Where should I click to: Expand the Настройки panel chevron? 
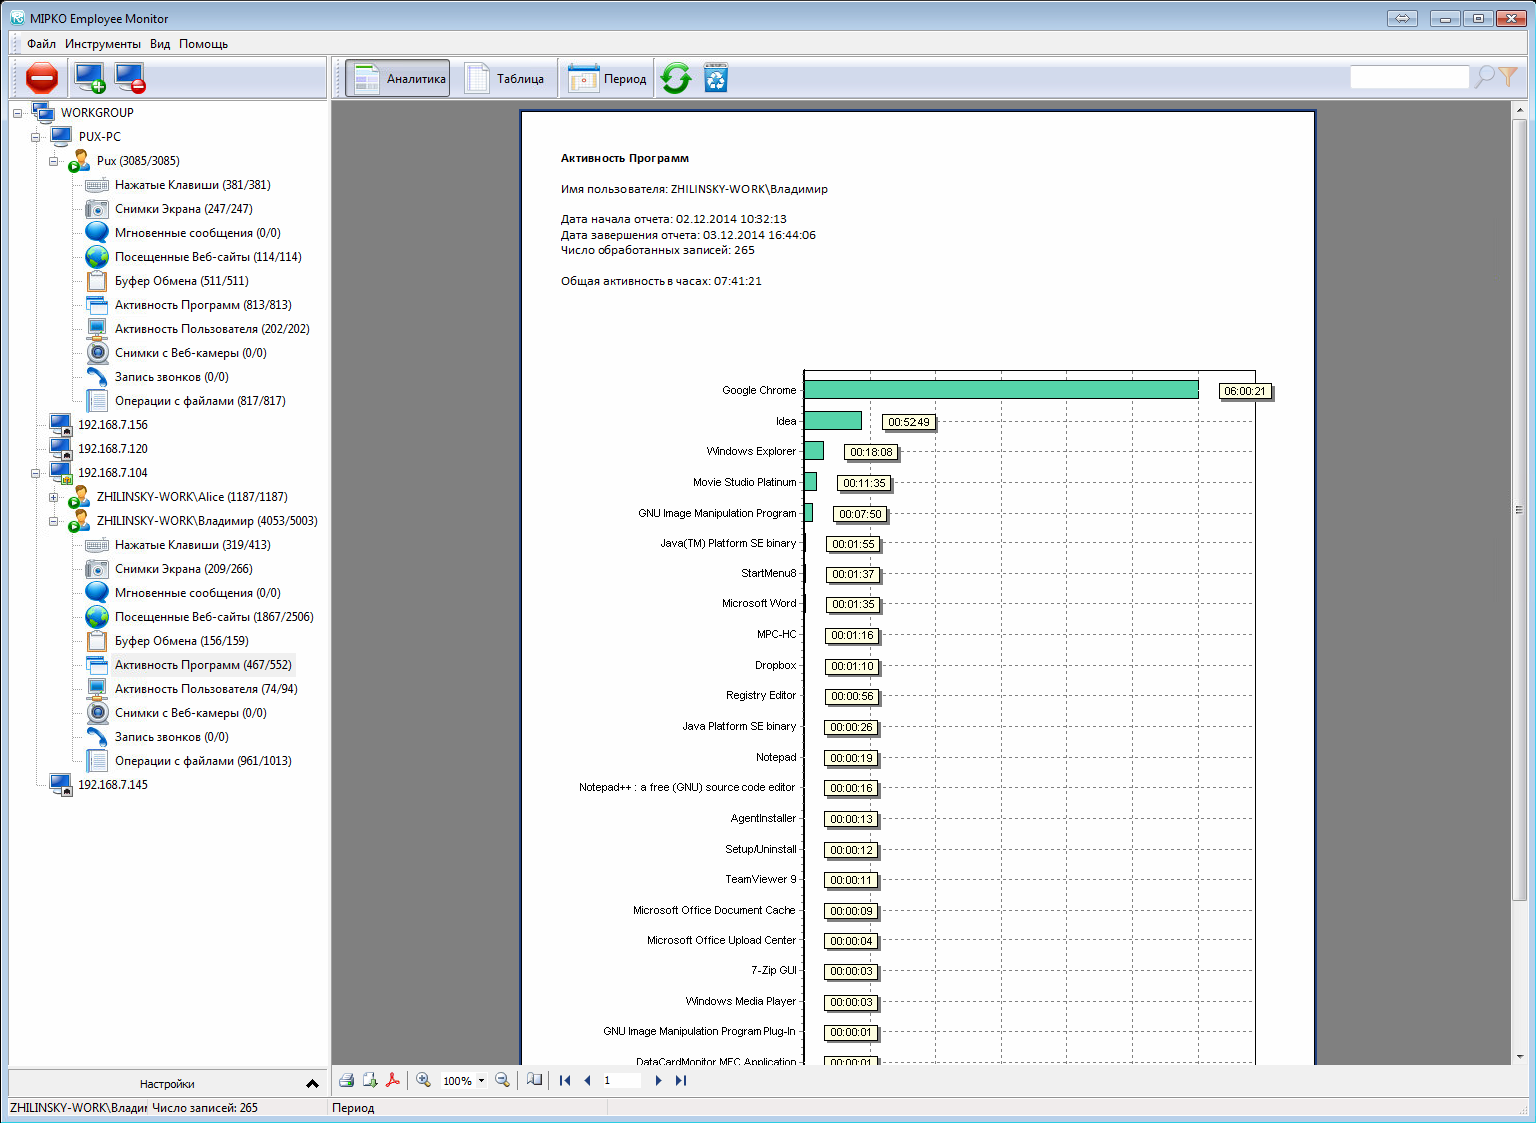tap(312, 1084)
